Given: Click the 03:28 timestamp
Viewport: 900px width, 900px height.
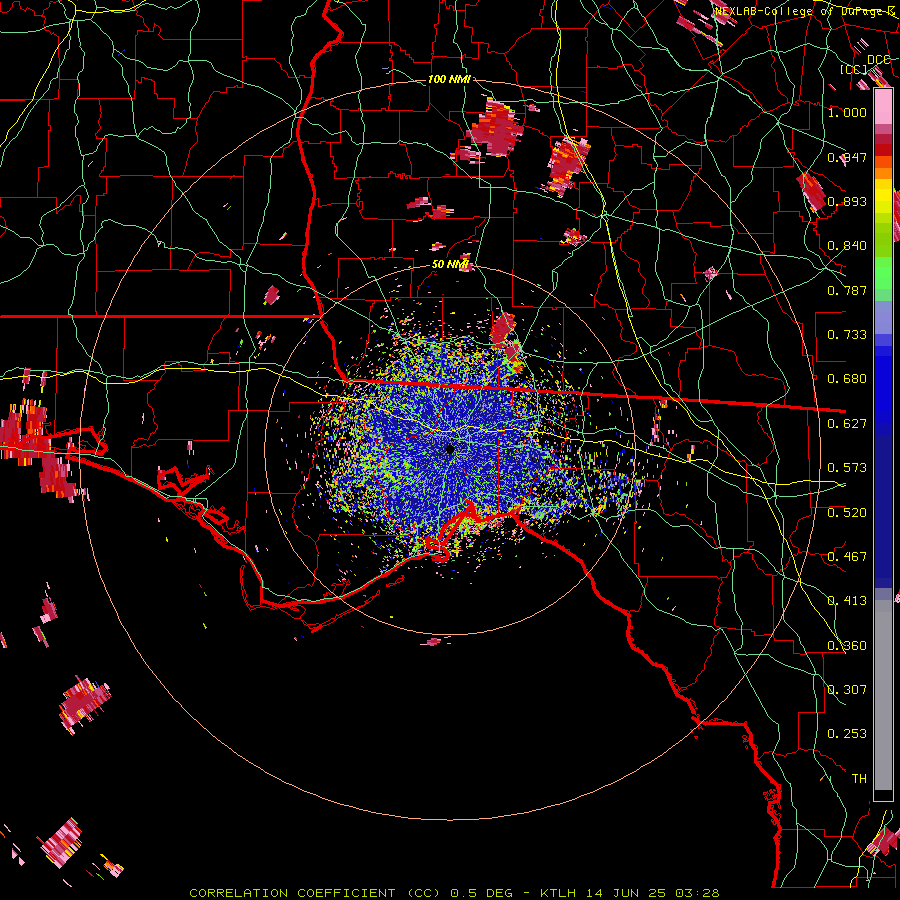Looking at the screenshot, I should [x=697, y=893].
